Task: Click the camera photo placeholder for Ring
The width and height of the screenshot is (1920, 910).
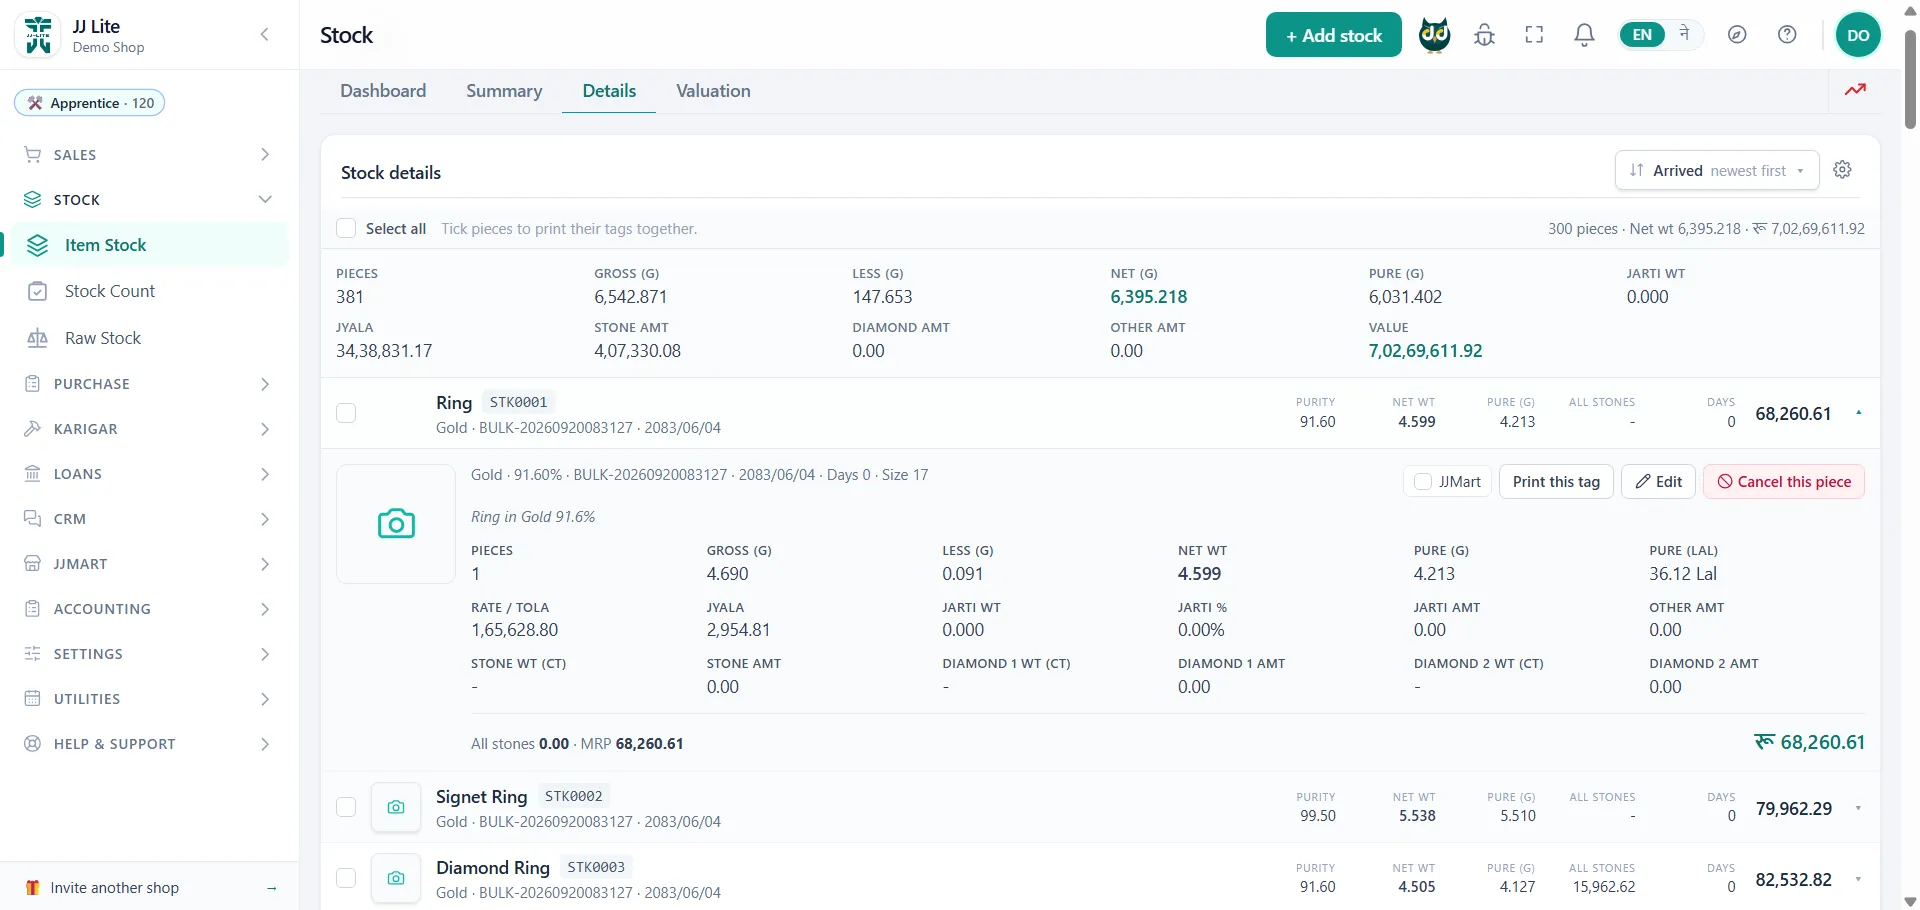Action: [x=396, y=523]
